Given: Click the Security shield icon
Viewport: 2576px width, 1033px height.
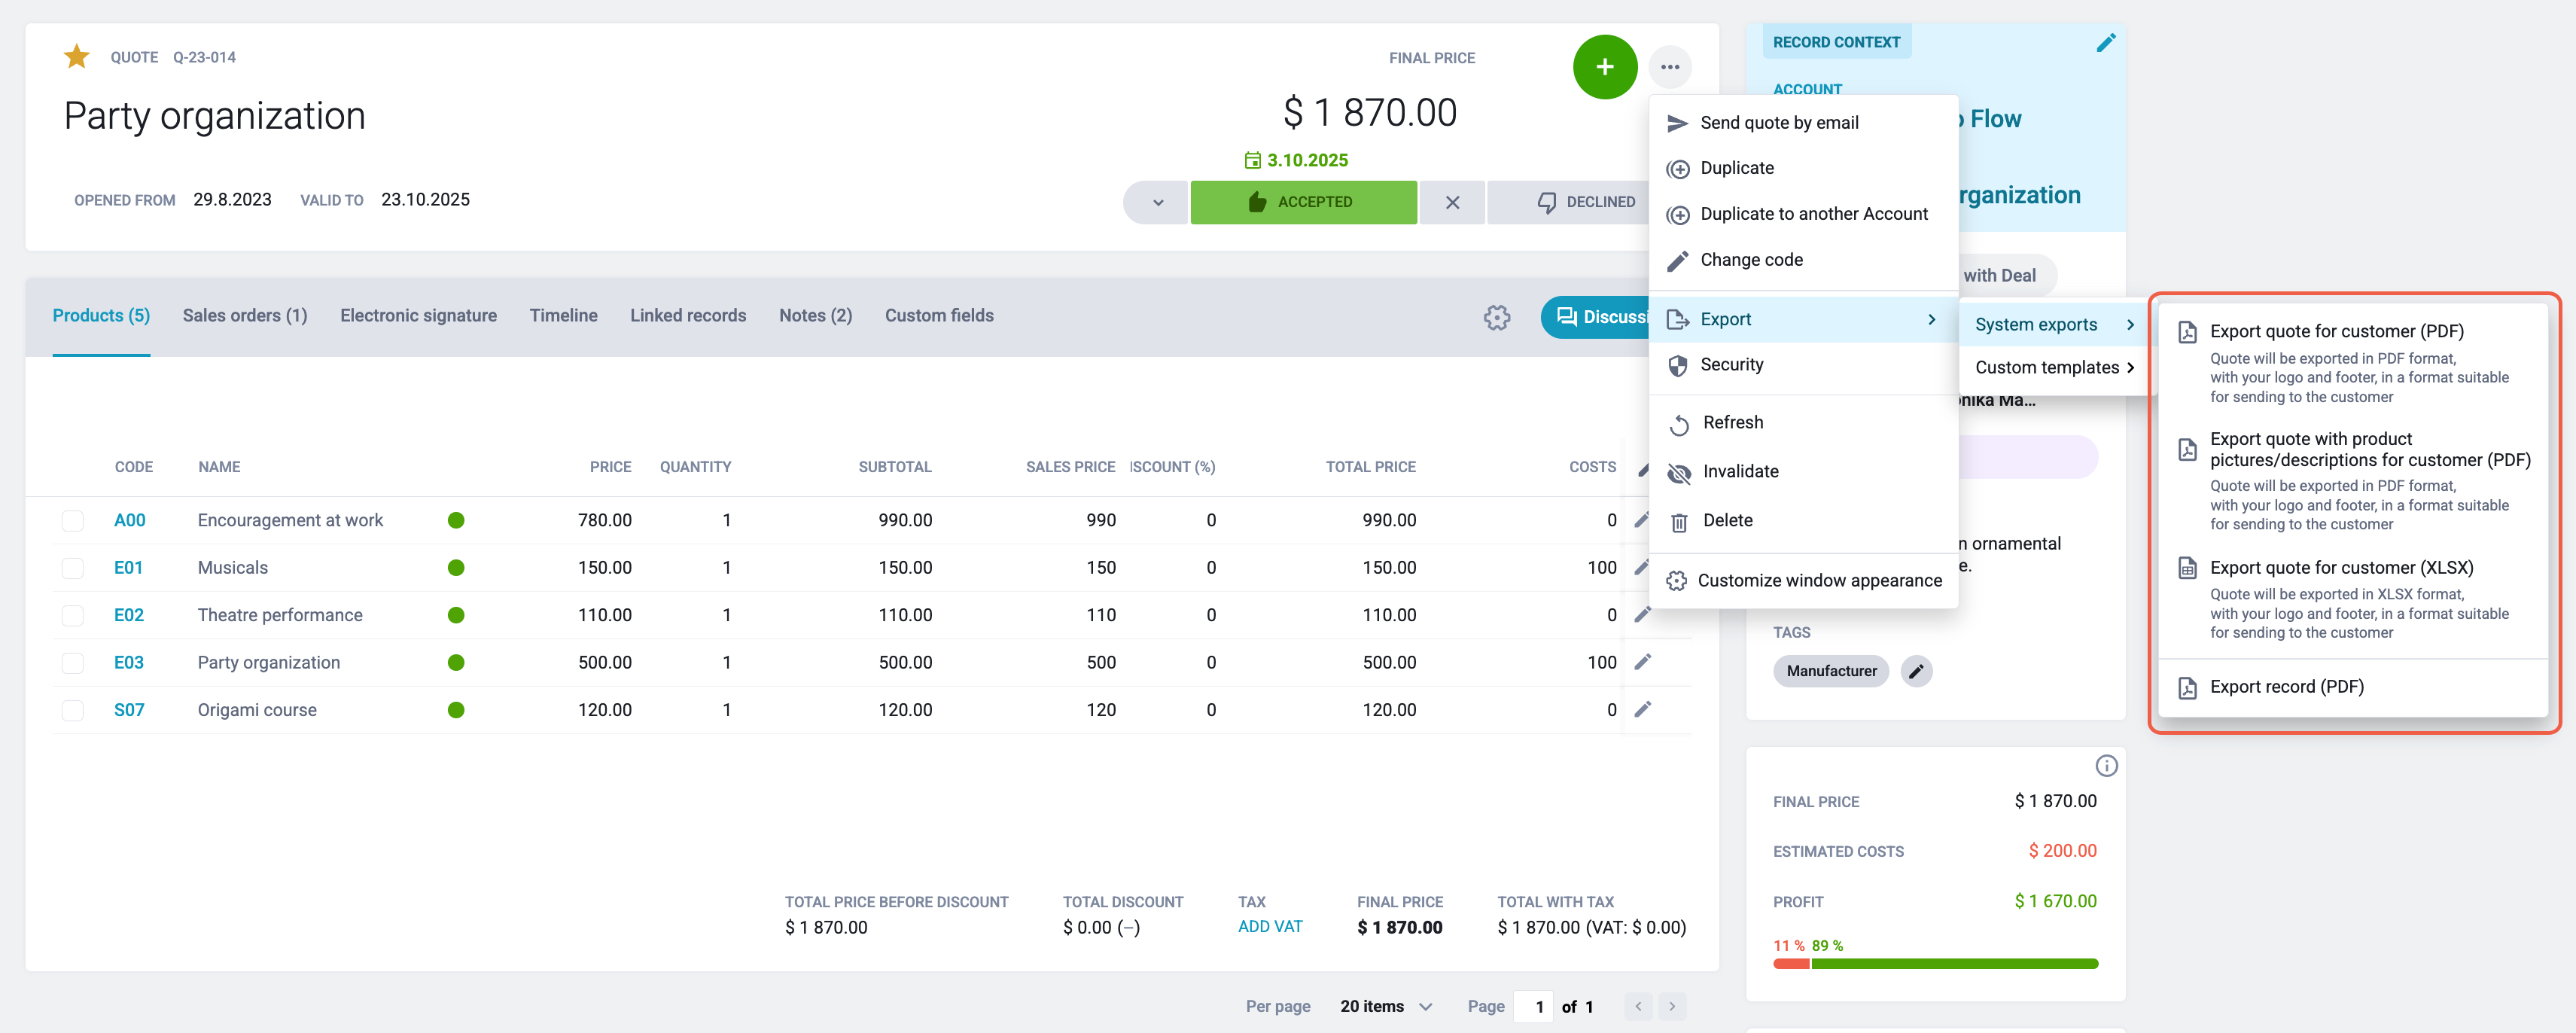Looking at the screenshot, I should [x=1678, y=365].
